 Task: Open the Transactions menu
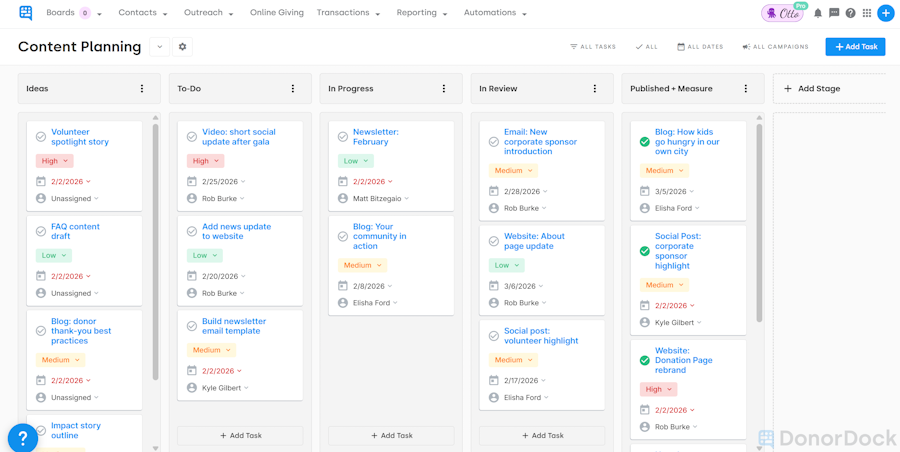tap(349, 13)
